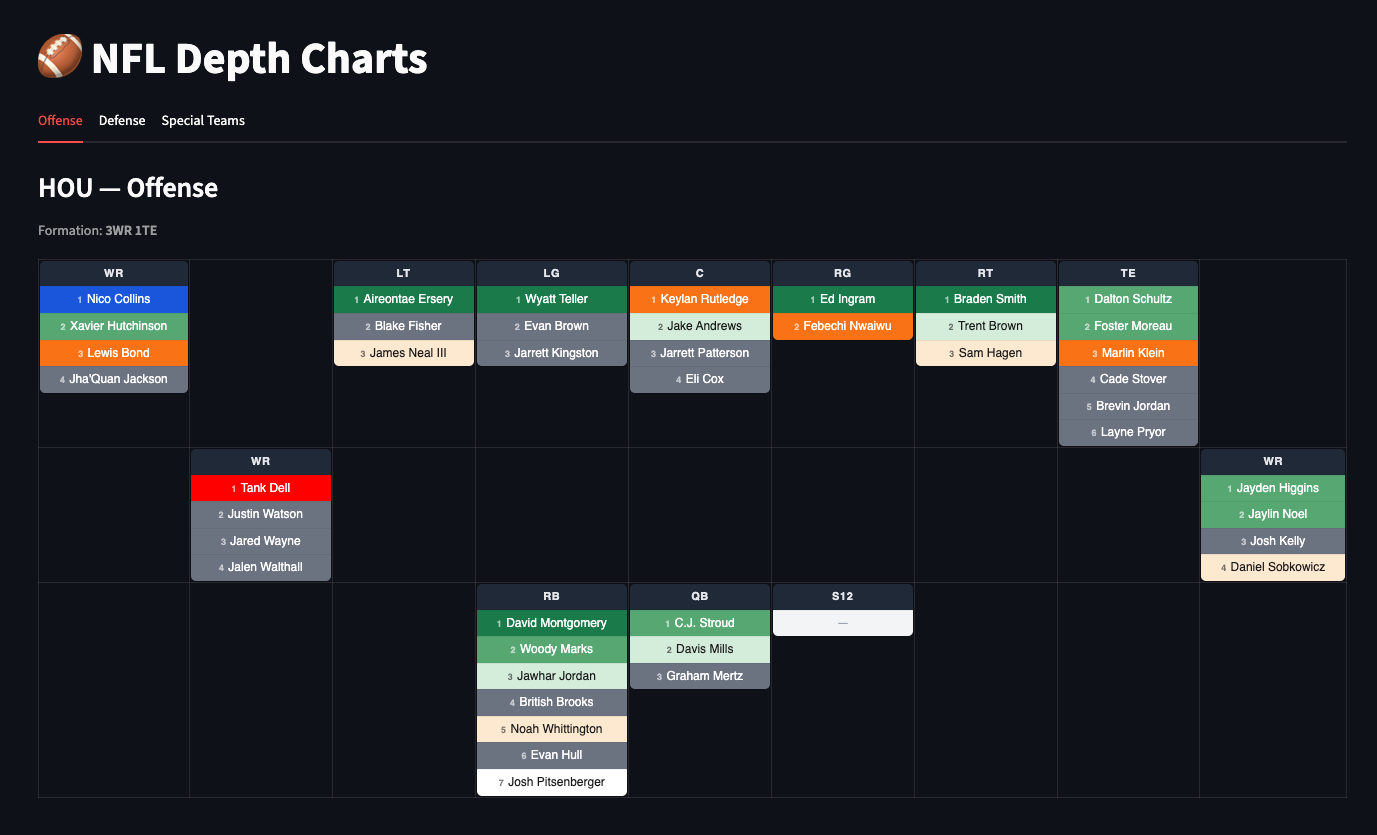This screenshot has height=835, width=1377.
Task: Click the HOU — Offense heading
Action: [128, 188]
